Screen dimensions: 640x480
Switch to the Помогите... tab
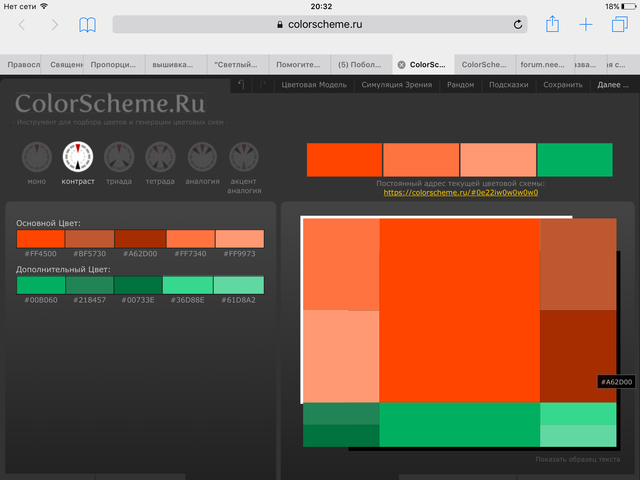[x=299, y=64]
